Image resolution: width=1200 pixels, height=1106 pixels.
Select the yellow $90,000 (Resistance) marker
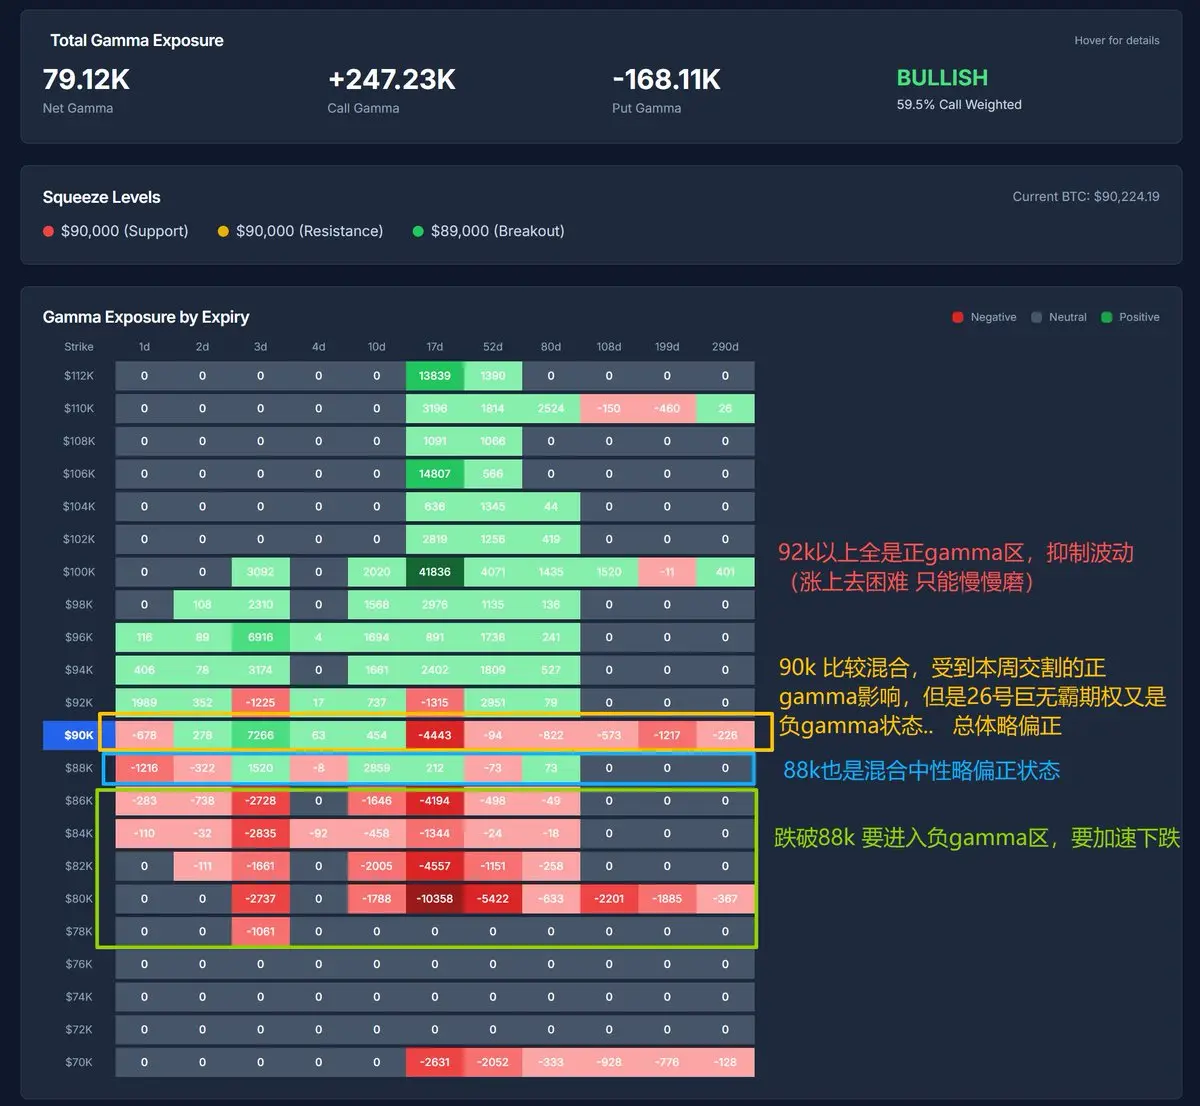[x=224, y=231]
